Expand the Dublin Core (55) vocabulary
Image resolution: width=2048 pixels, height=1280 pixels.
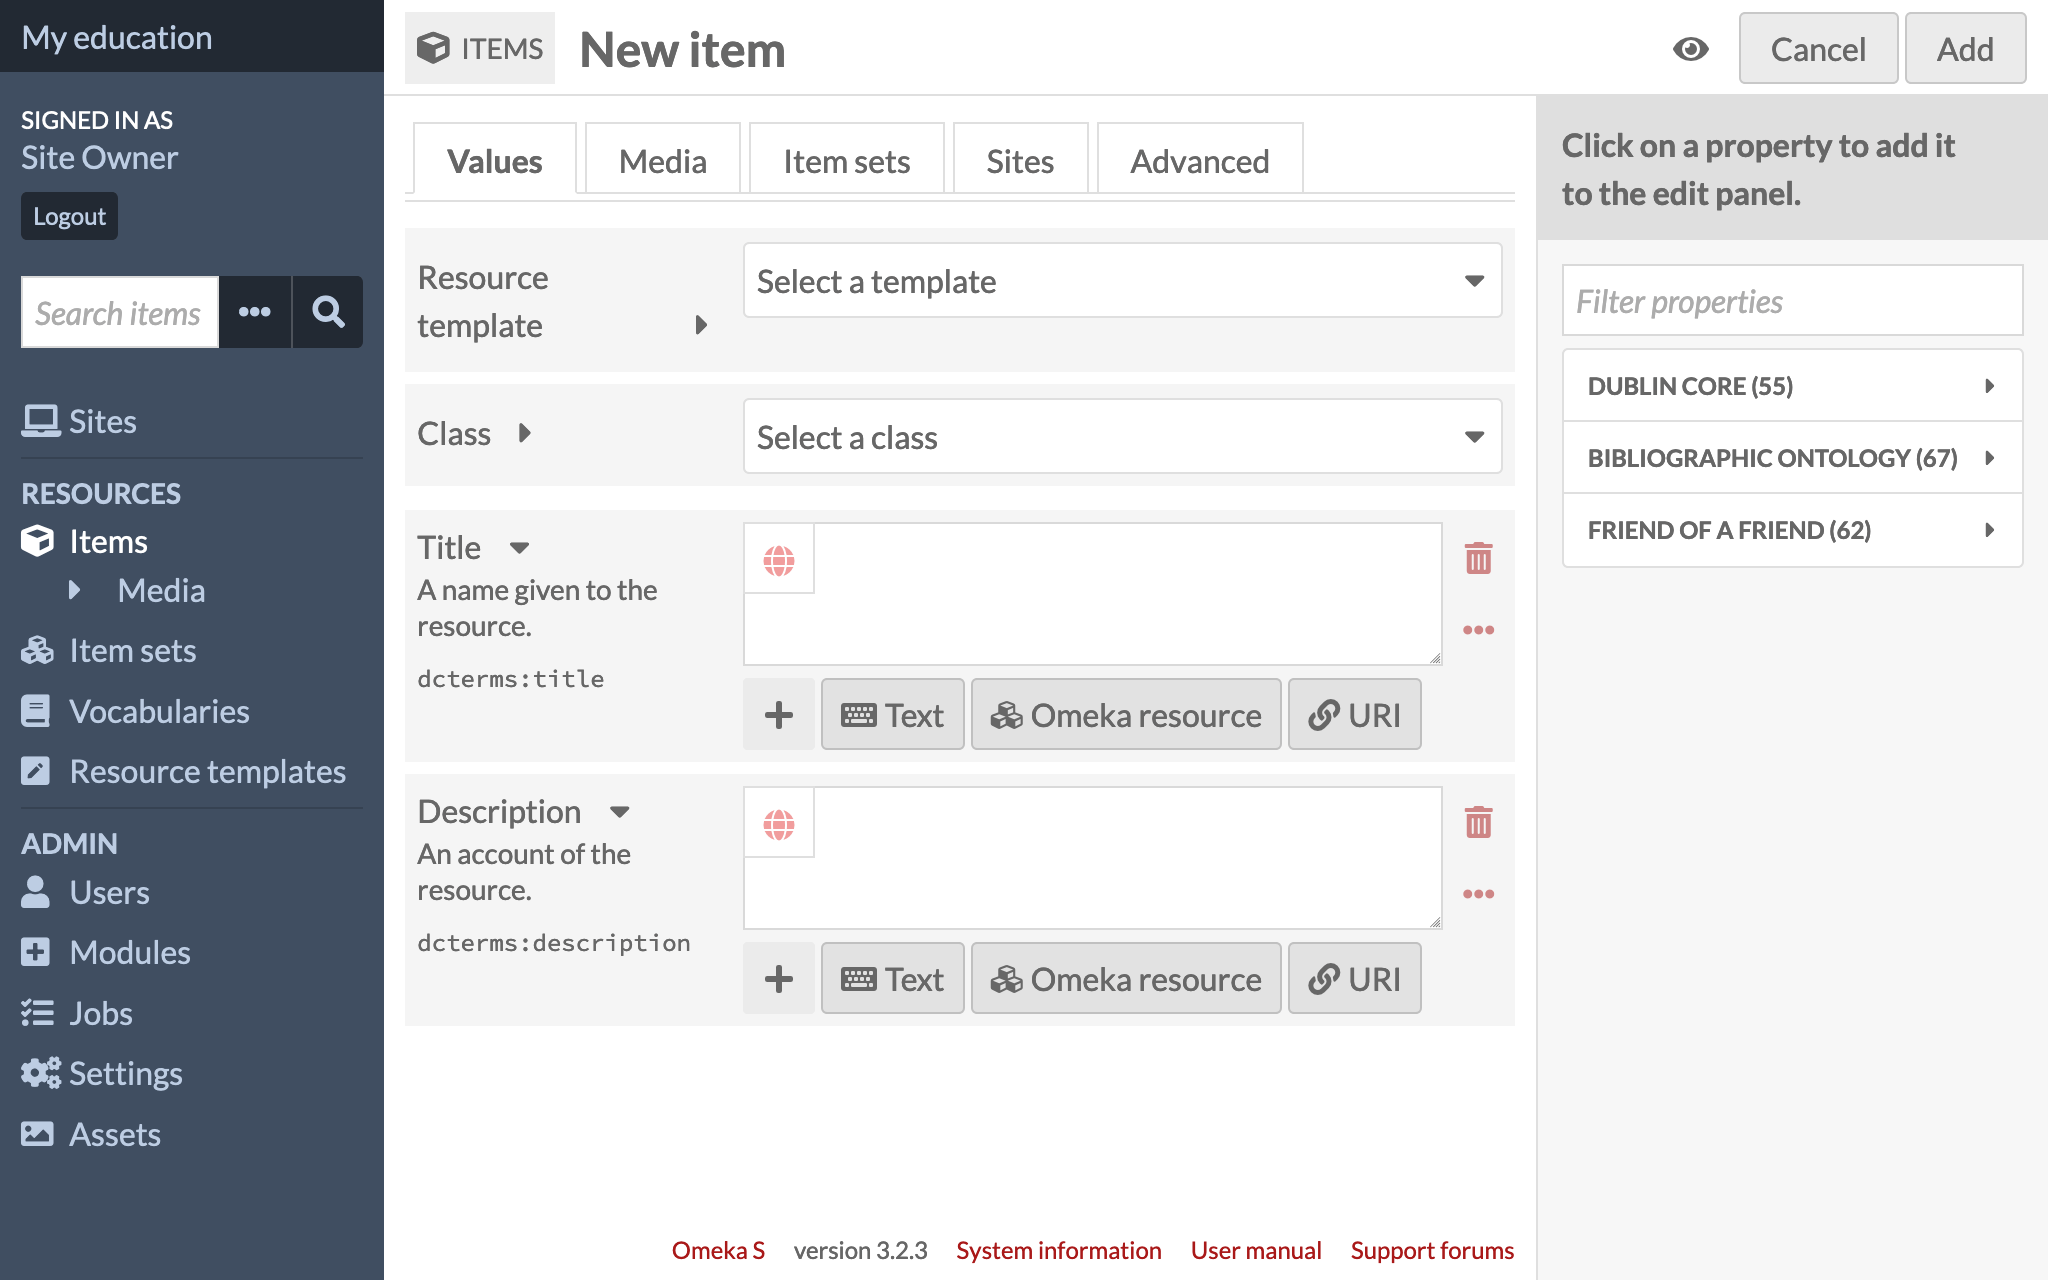tap(1792, 386)
